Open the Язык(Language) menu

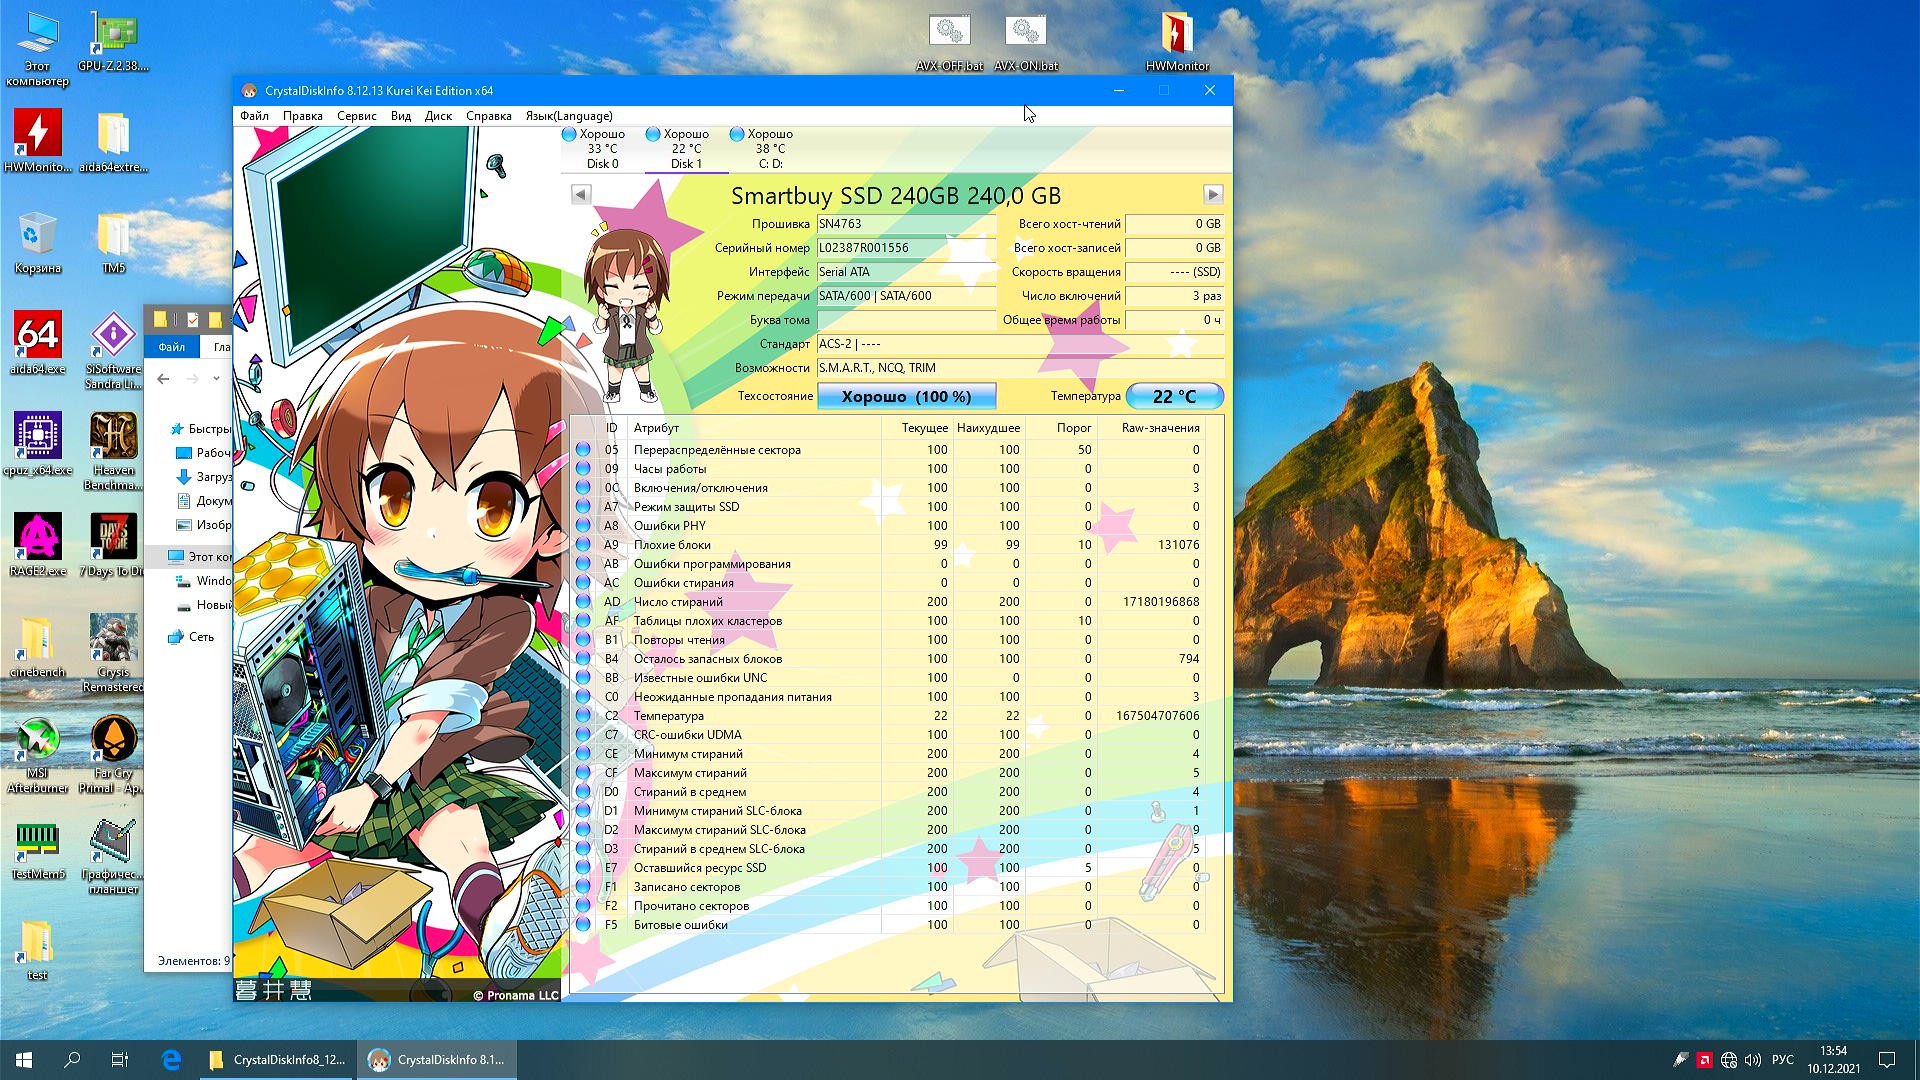[x=568, y=116]
